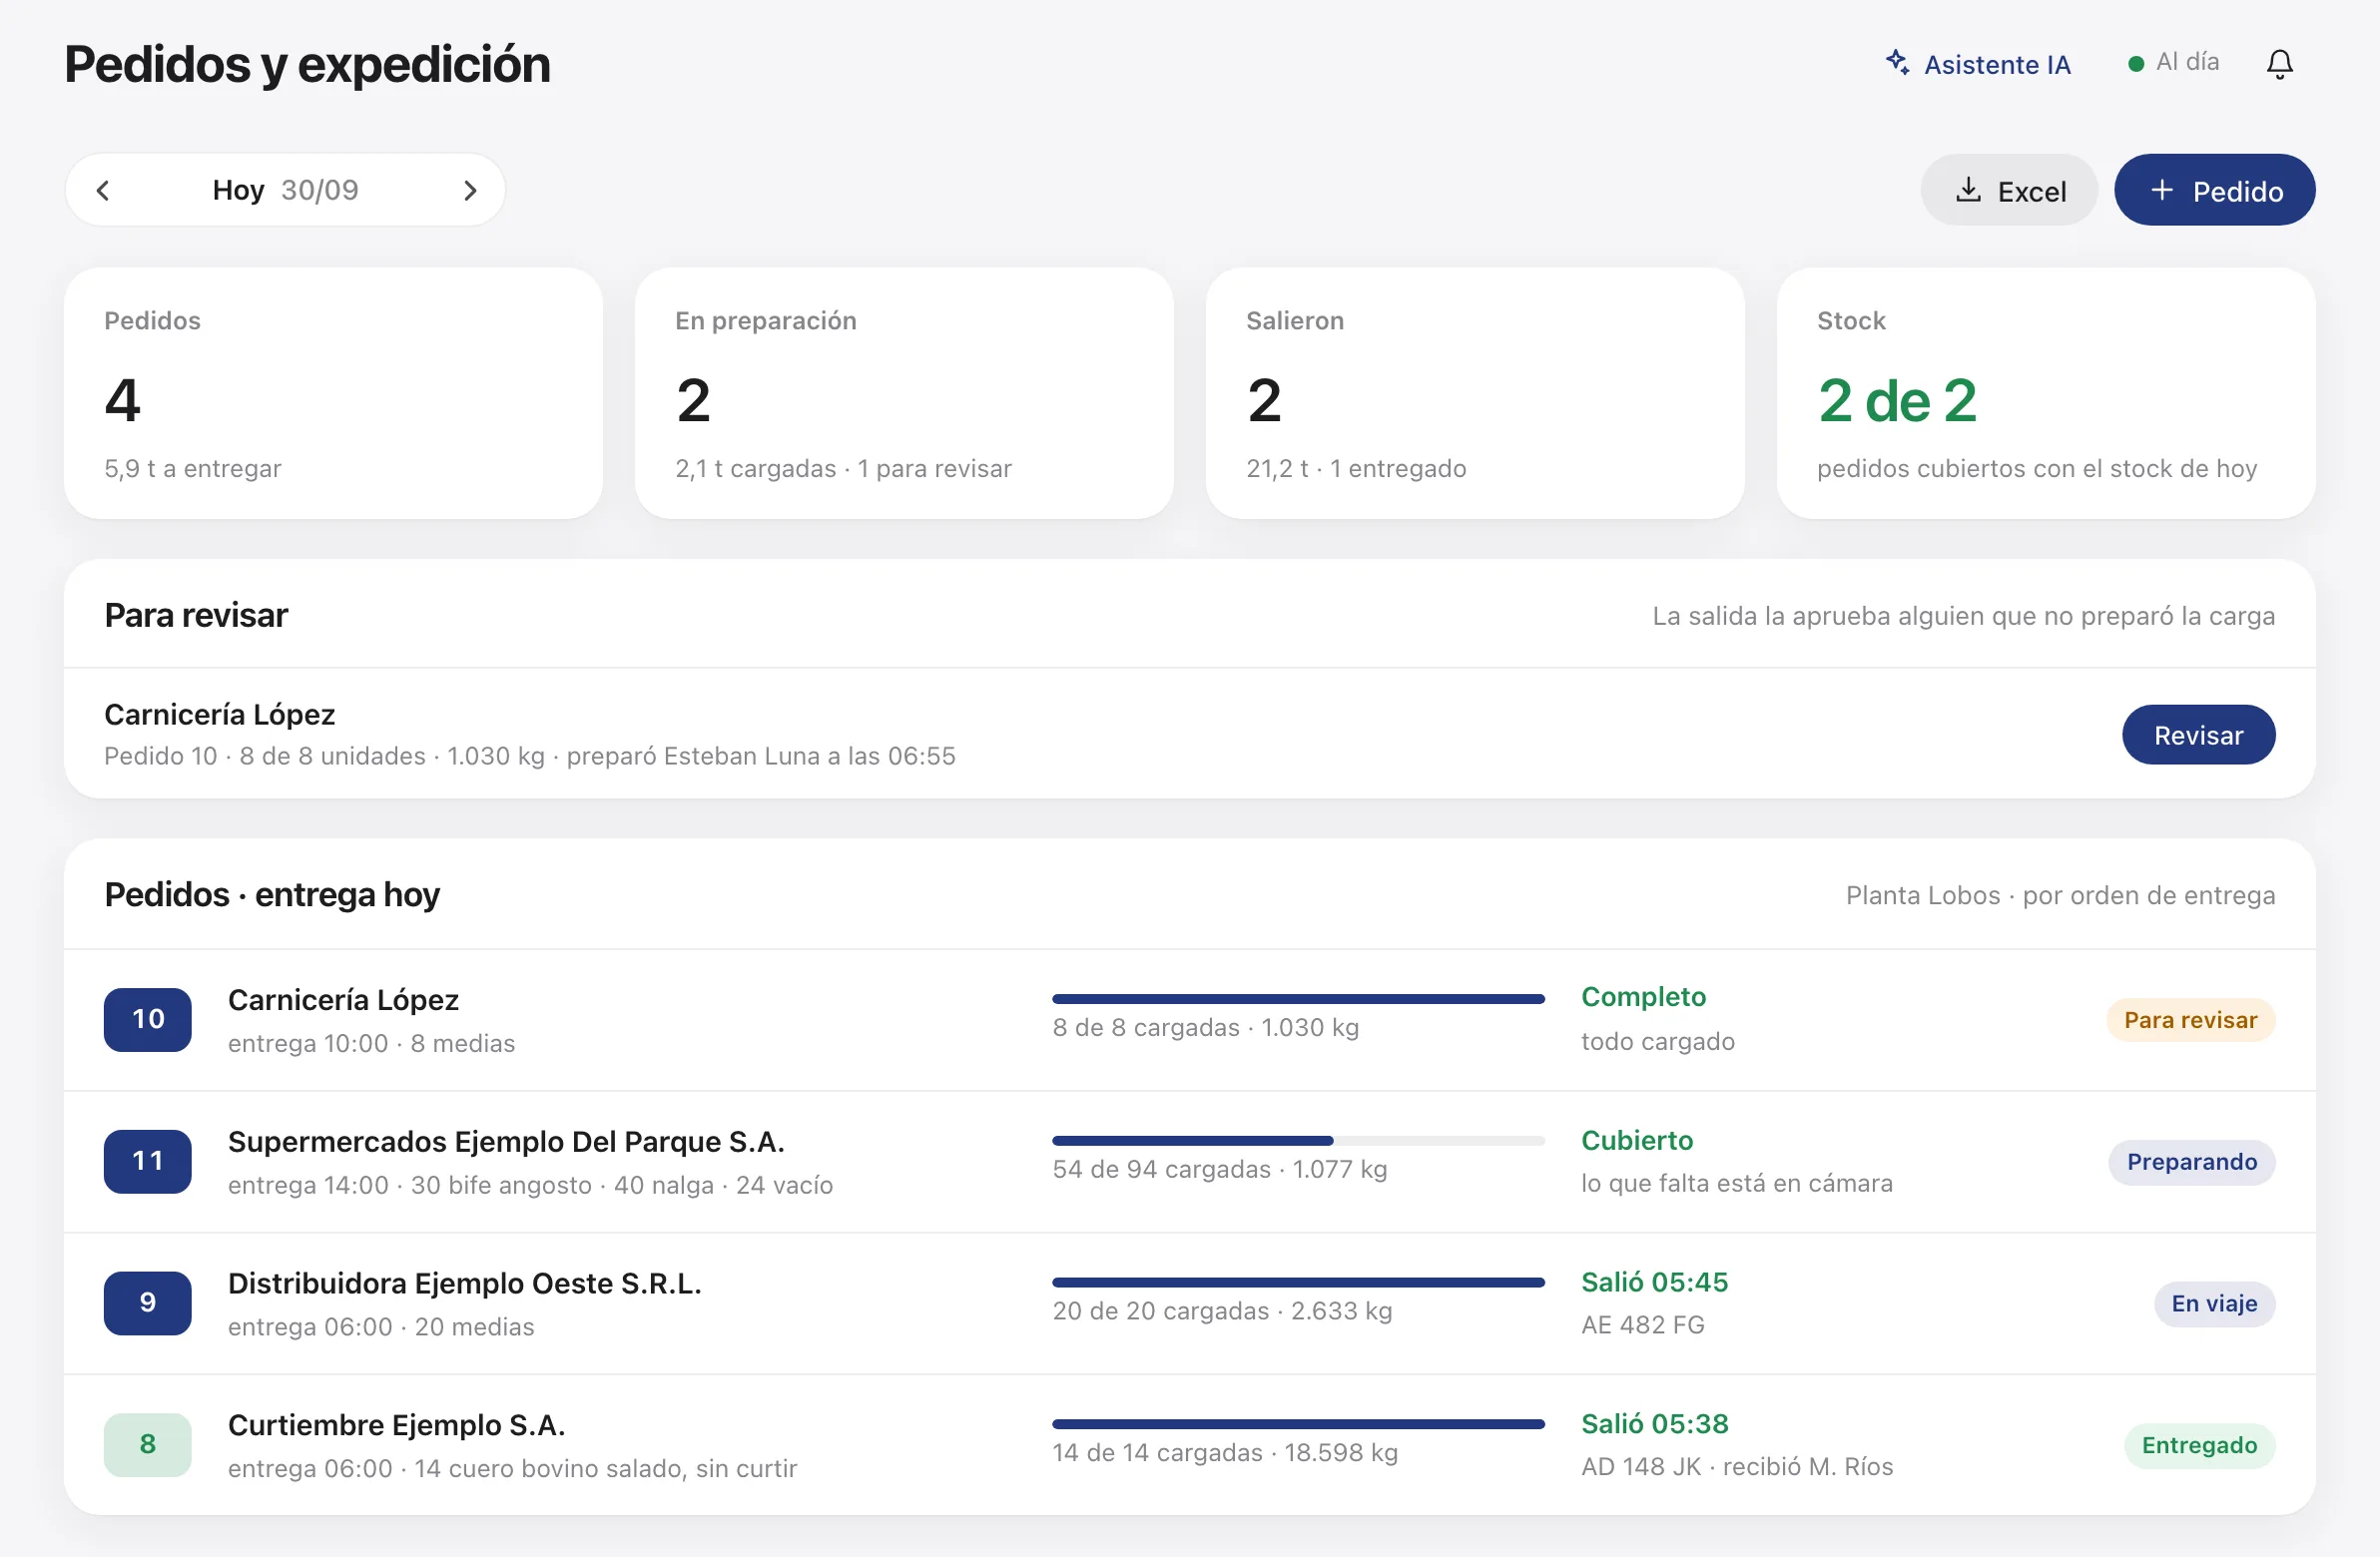
Task: Open Supermercados Ejemplo Del Parque S.A. order
Action: pyautogui.click(x=1190, y=1162)
